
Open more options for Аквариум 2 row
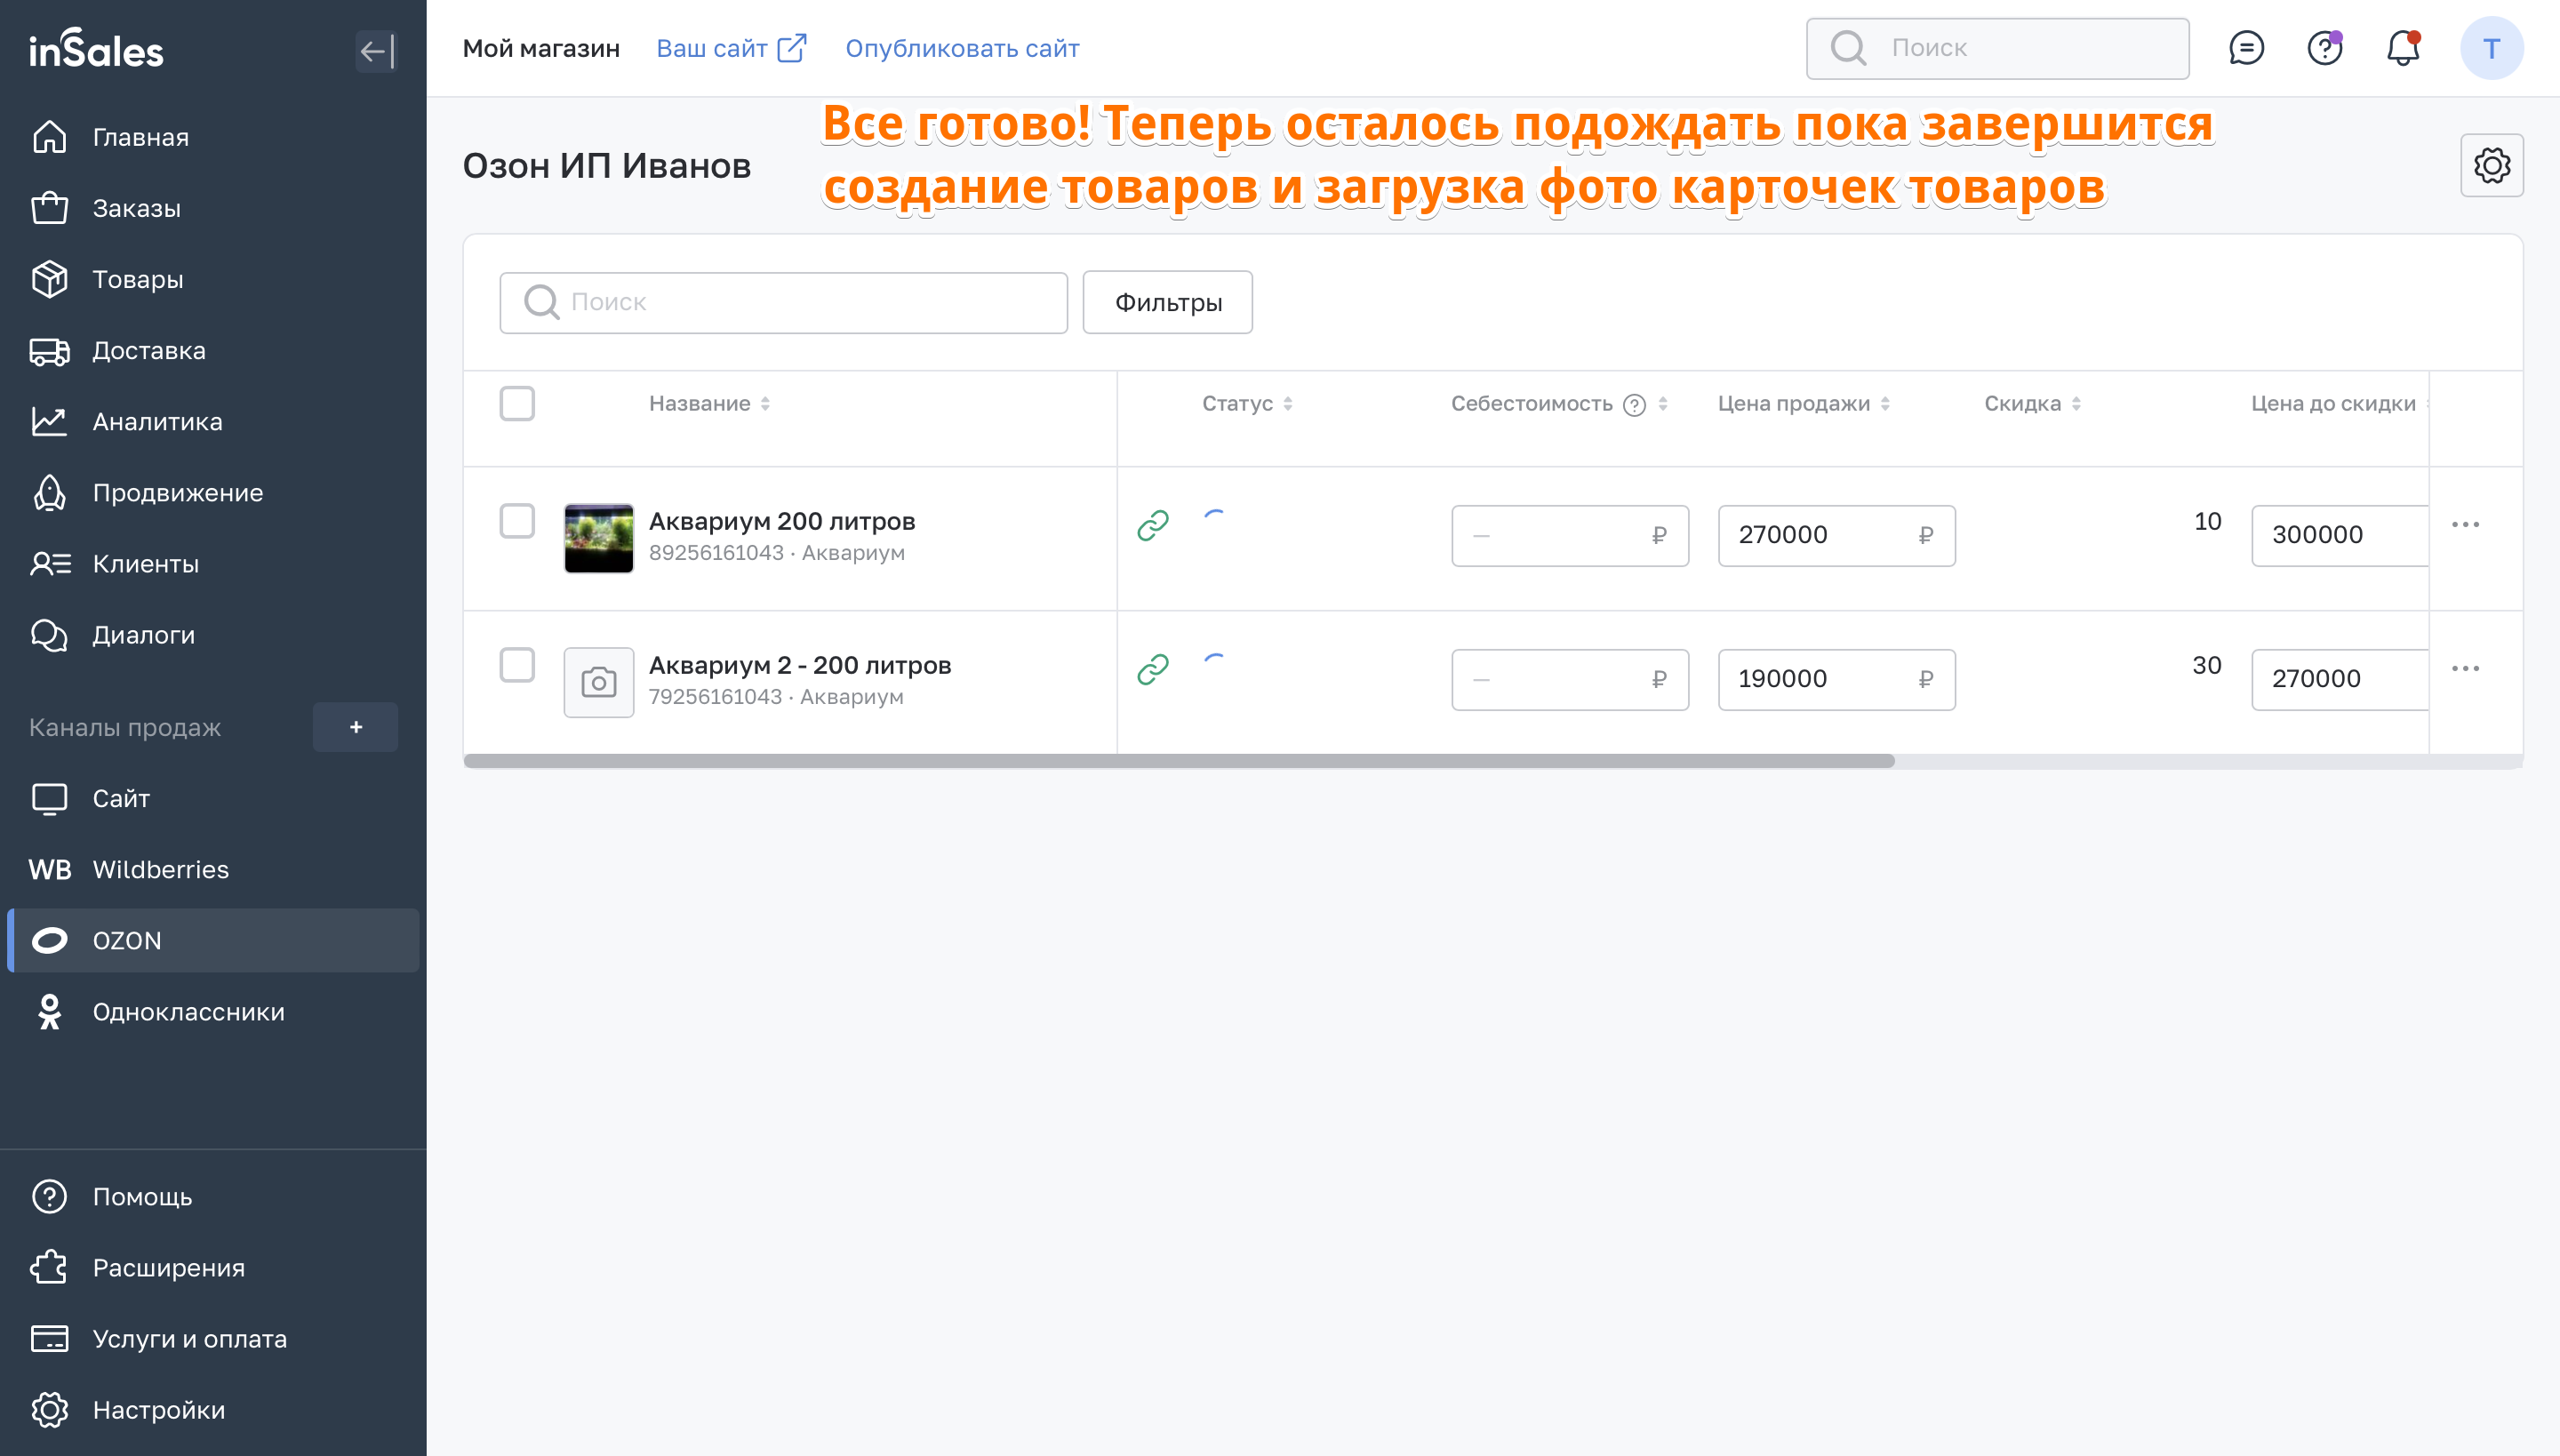point(2465,668)
